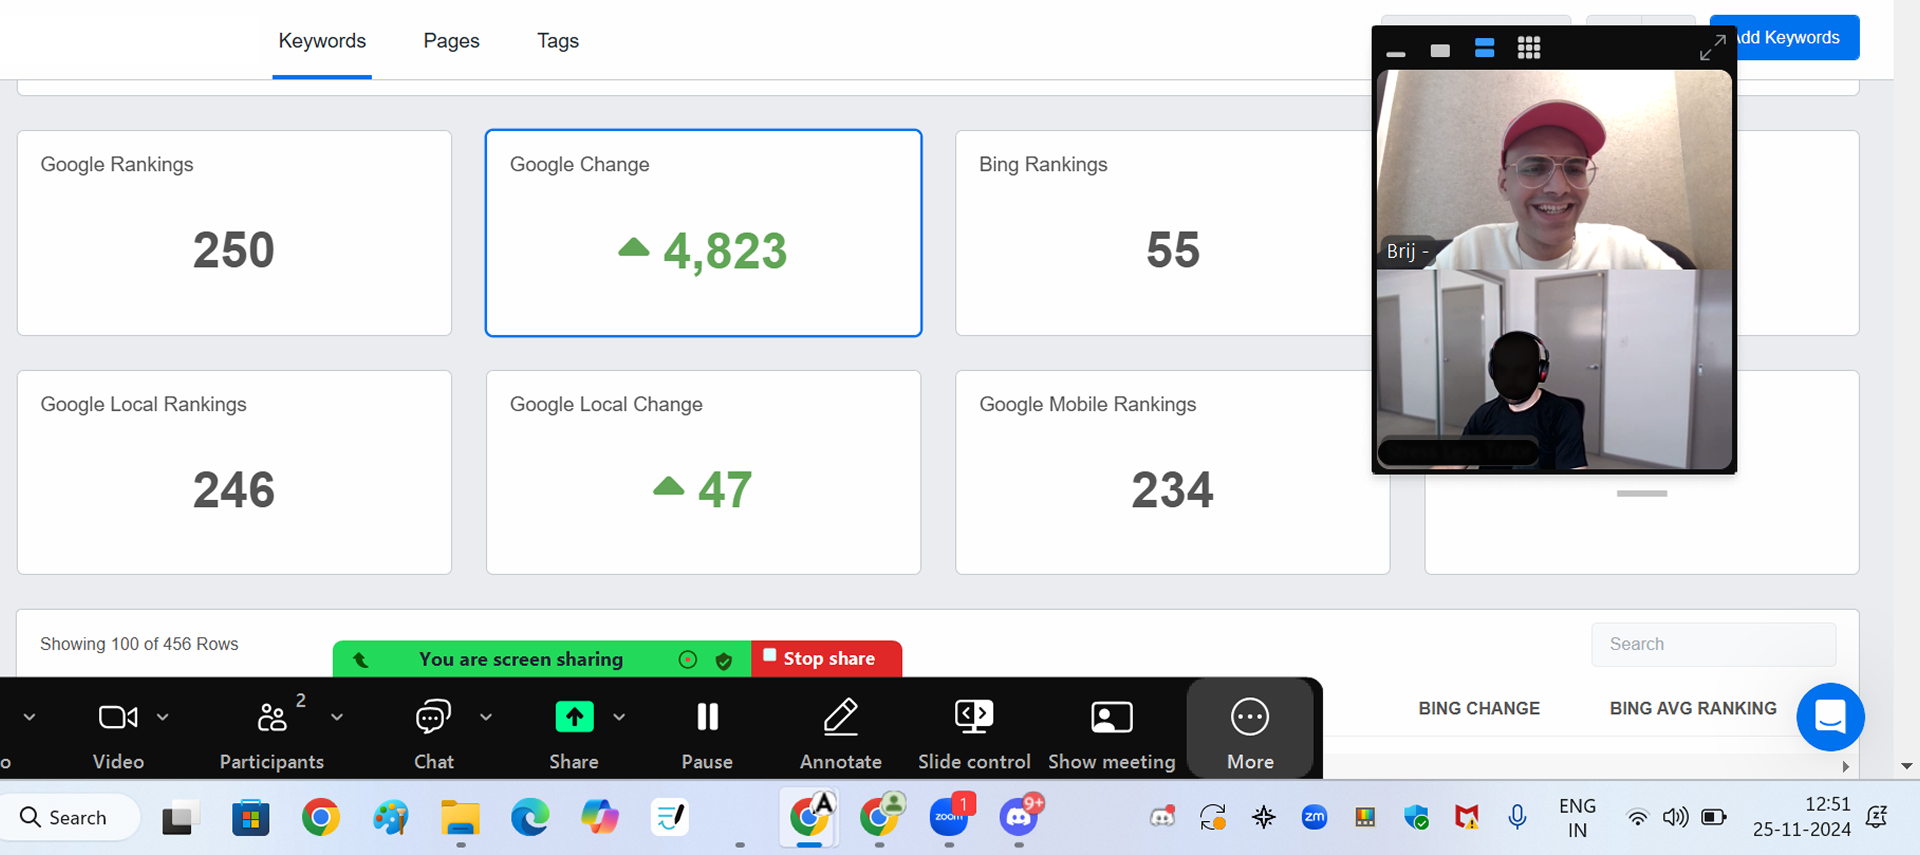Pause the screen share
This screenshot has width=1920, height=855.
point(707,717)
